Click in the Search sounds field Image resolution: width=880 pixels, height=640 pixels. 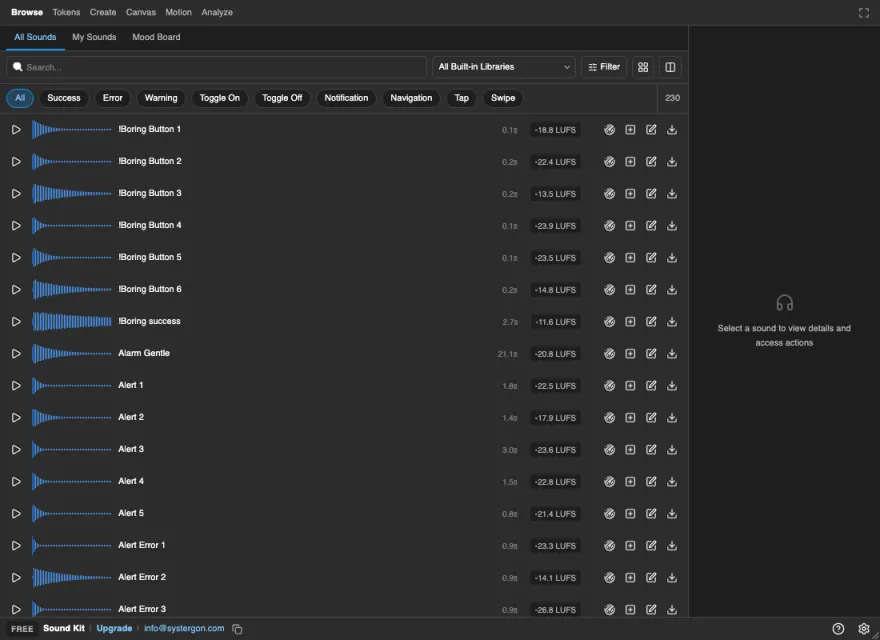point(217,67)
